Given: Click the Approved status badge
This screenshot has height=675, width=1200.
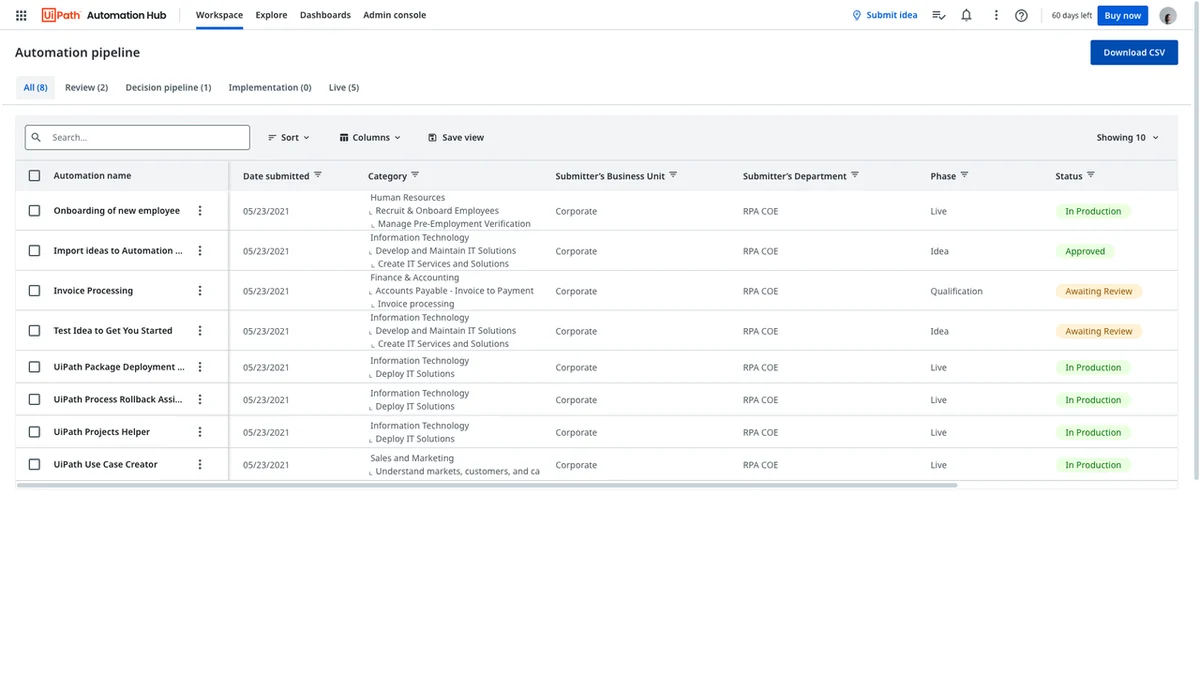Looking at the screenshot, I should [1085, 251].
